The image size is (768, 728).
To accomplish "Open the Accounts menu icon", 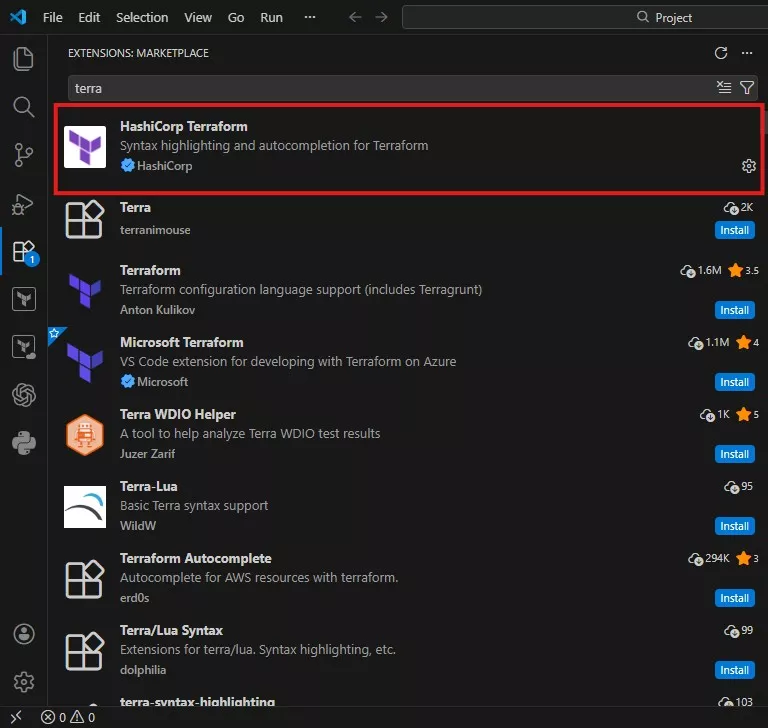I will click(x=24, y=634).
